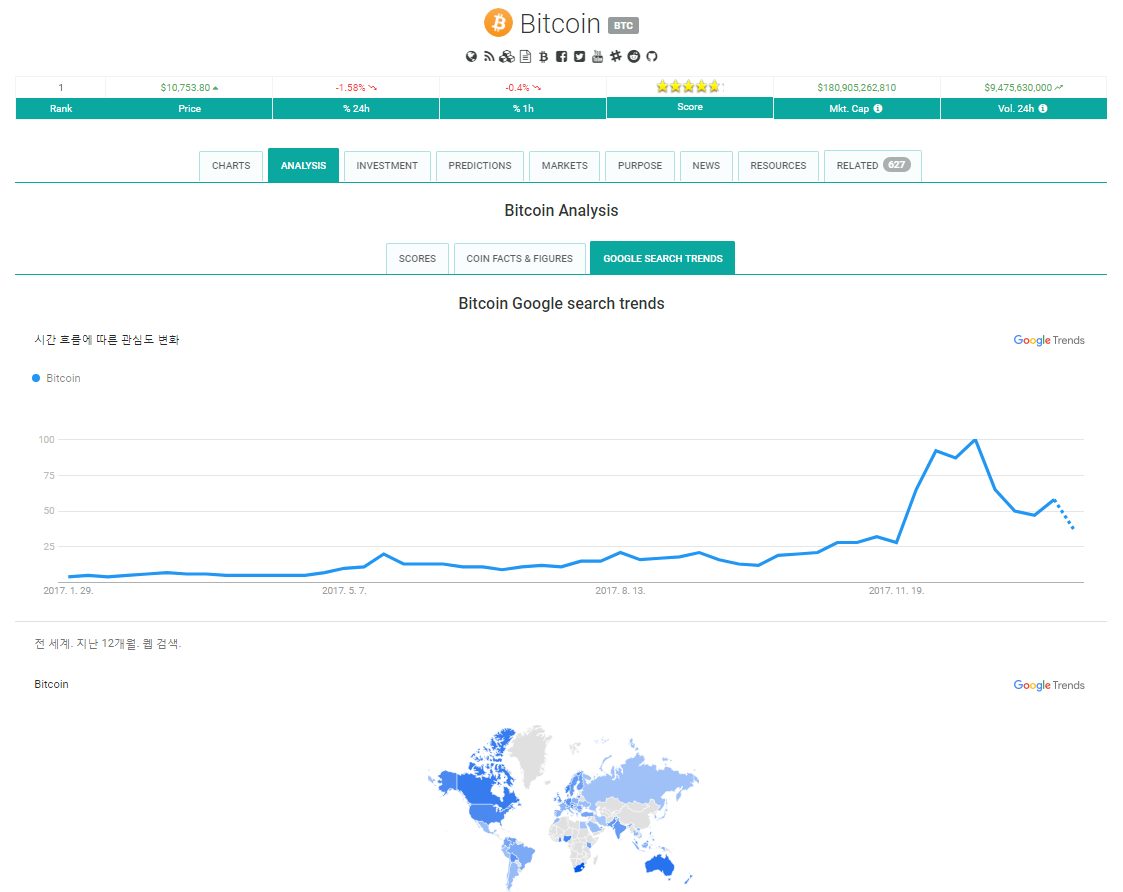Click the % 1h column header
This screenshot has height=892, width=1123.
(523, 109)
